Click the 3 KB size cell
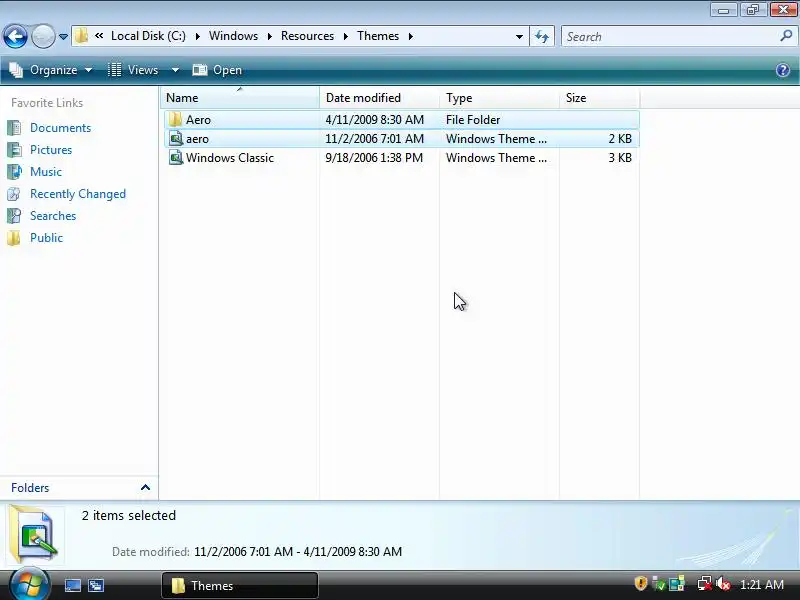 coord(620,158)
